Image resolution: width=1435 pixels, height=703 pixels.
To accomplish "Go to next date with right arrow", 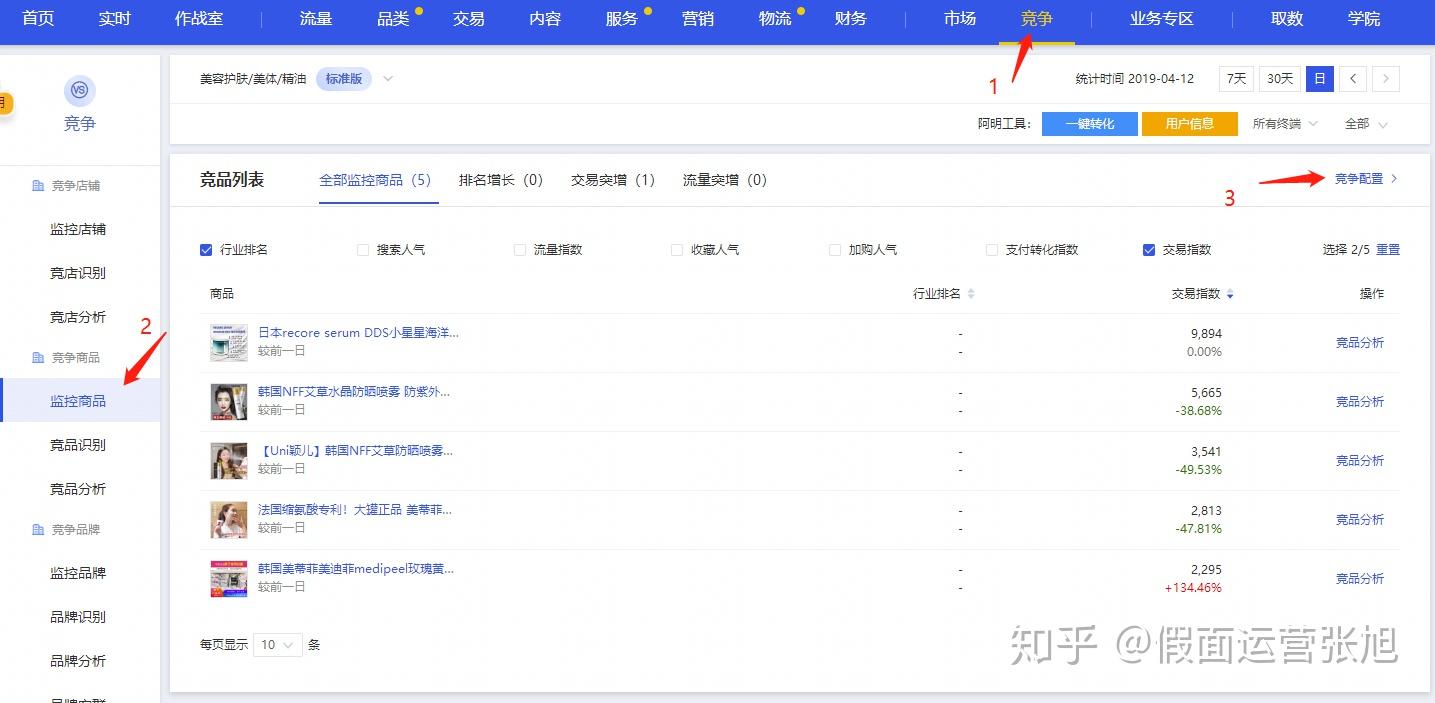I will [x=1386, y=79].
